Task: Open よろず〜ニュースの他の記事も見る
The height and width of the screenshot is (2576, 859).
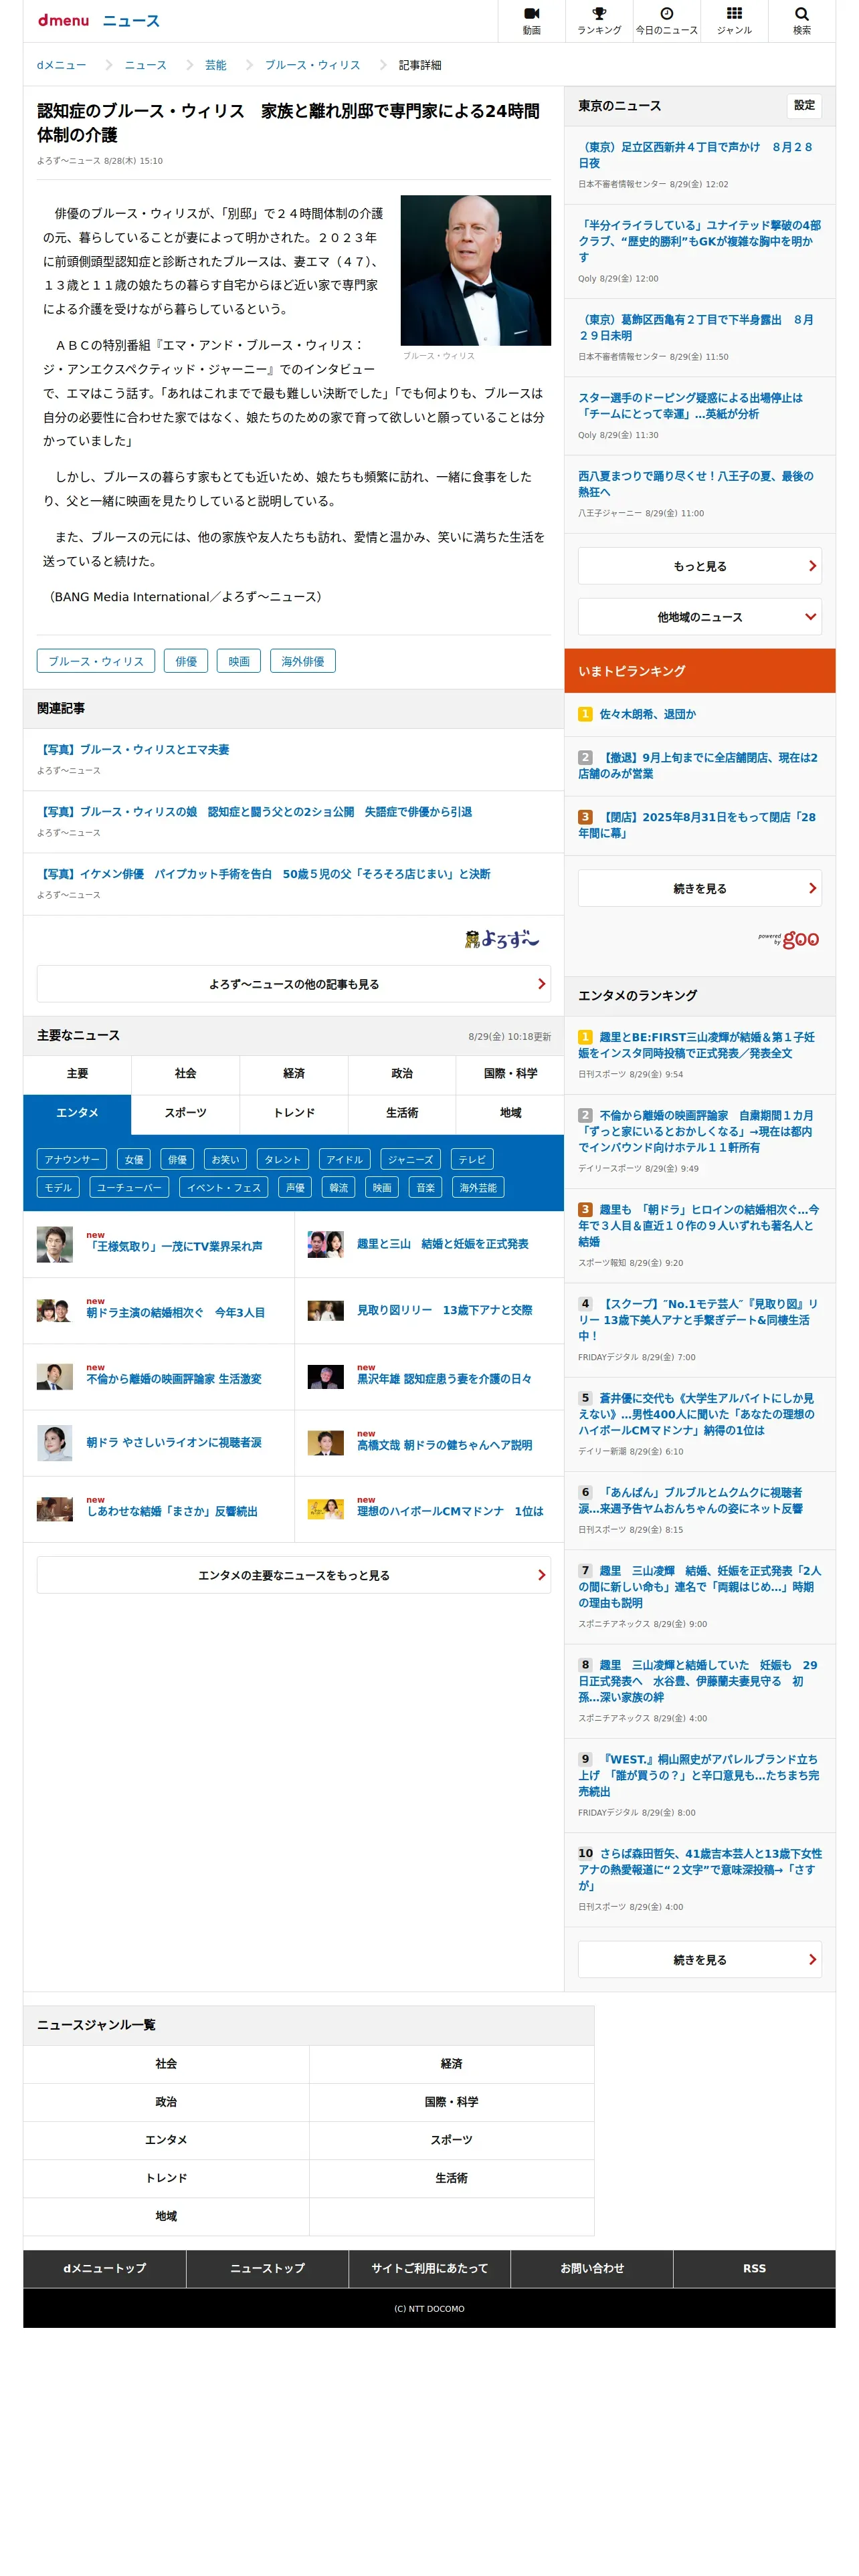Action: (x=293, y=984)
